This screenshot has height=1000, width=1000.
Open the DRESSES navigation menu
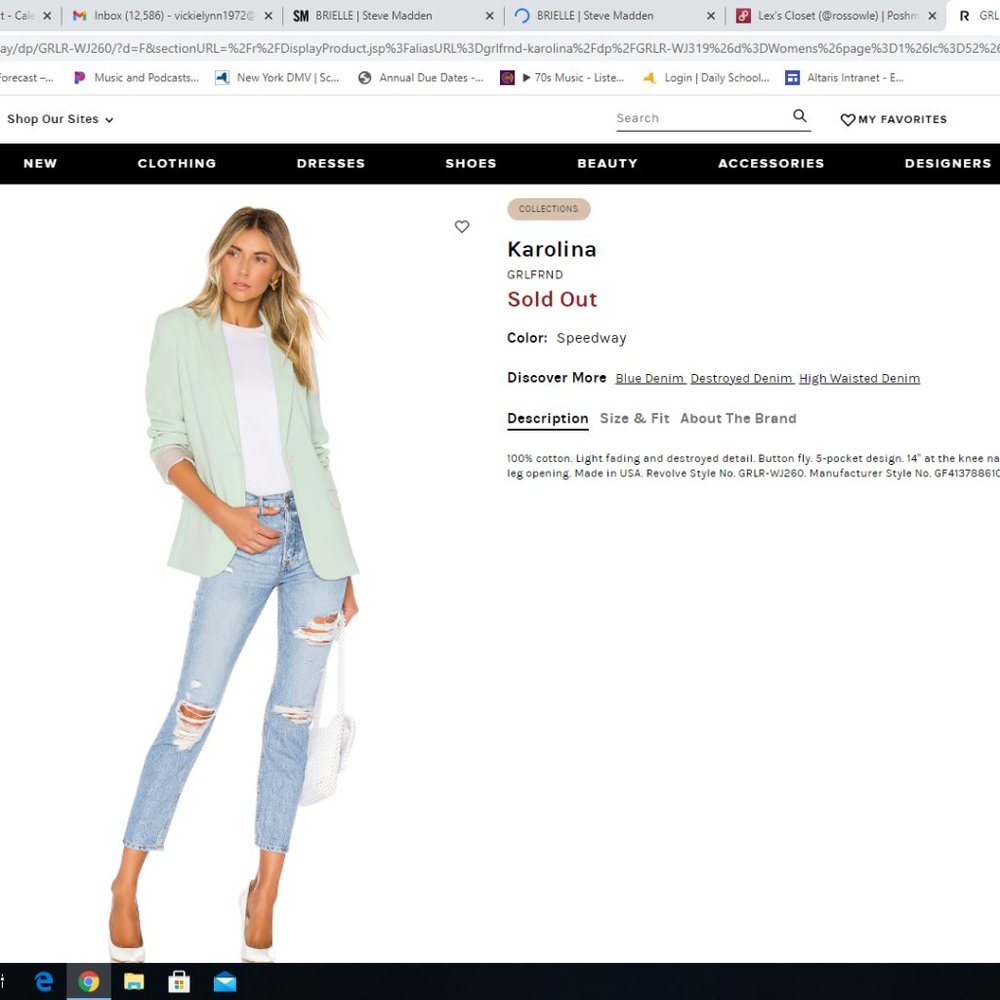tap(330, 163)
